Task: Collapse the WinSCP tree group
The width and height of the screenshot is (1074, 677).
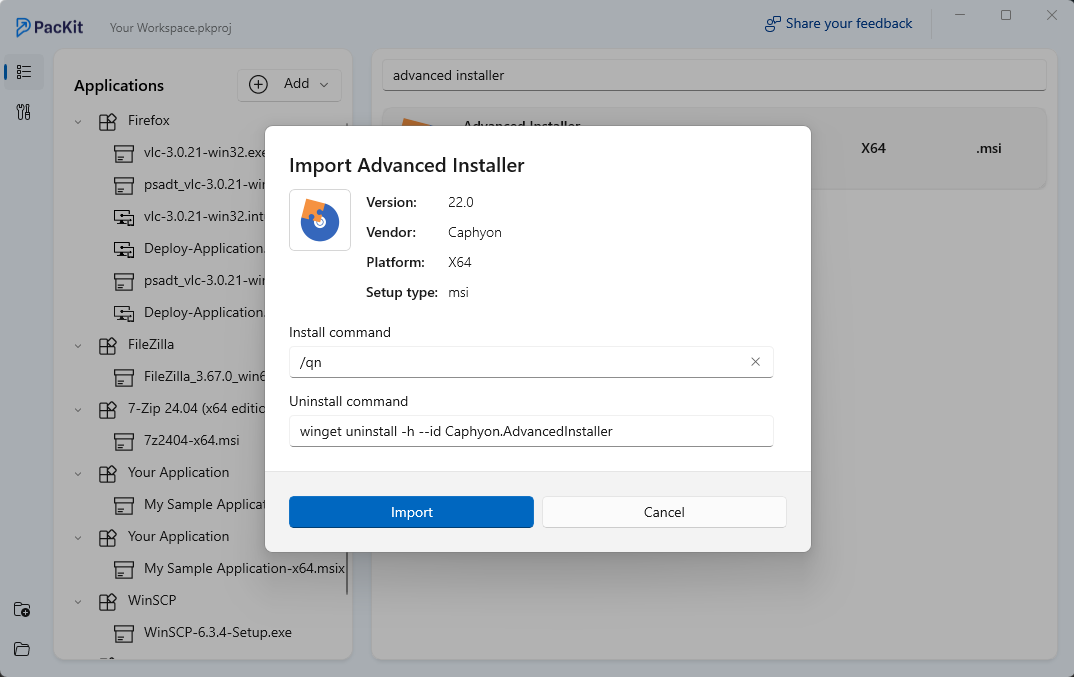Action: coord(78,601)
